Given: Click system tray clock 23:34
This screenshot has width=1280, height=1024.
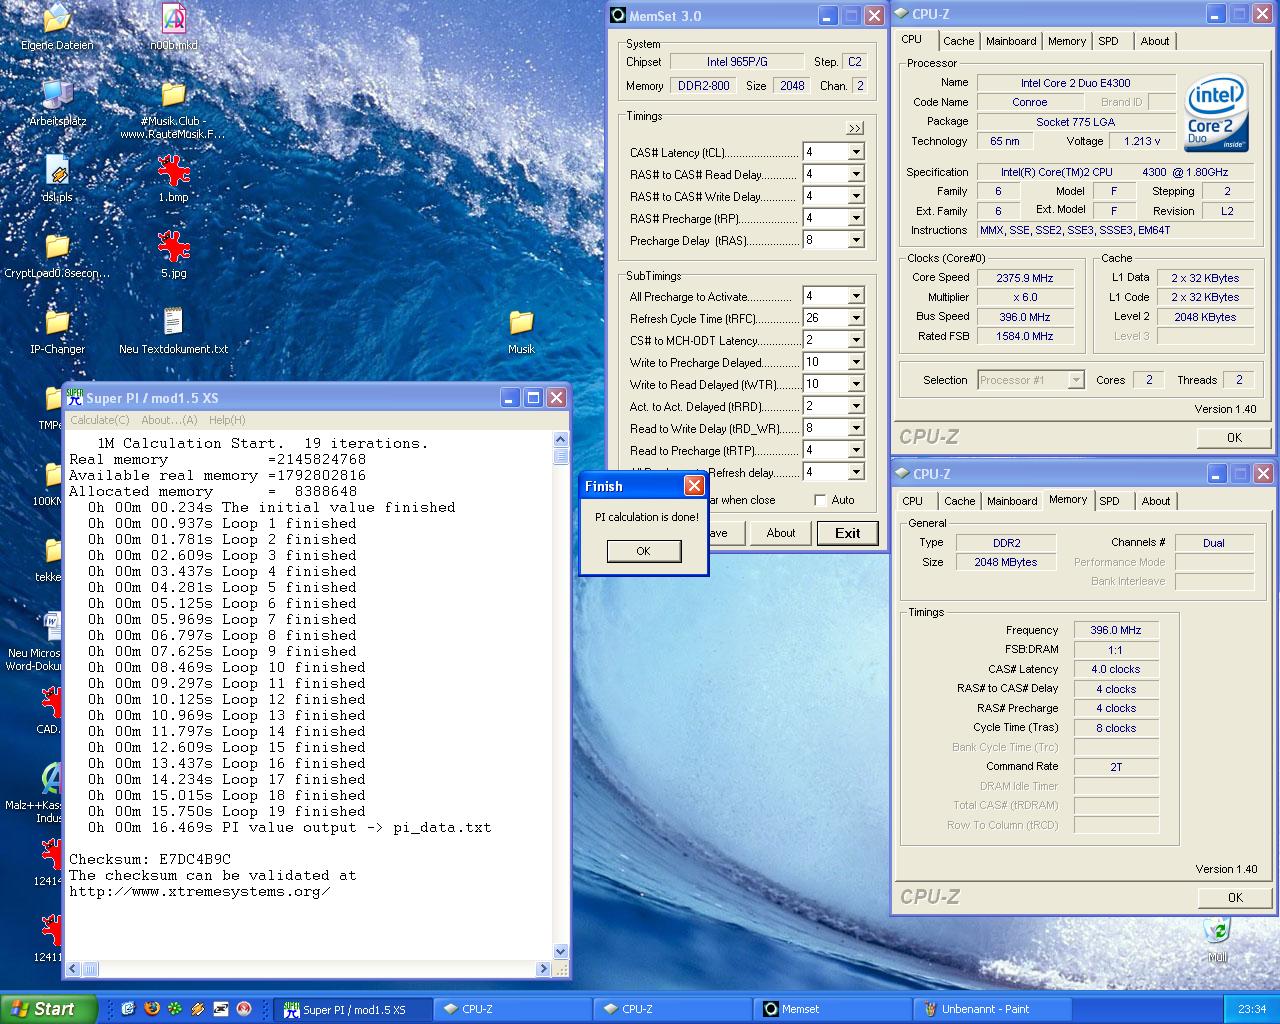Looking at the screenshot, I should [x=1252, y=1009].
